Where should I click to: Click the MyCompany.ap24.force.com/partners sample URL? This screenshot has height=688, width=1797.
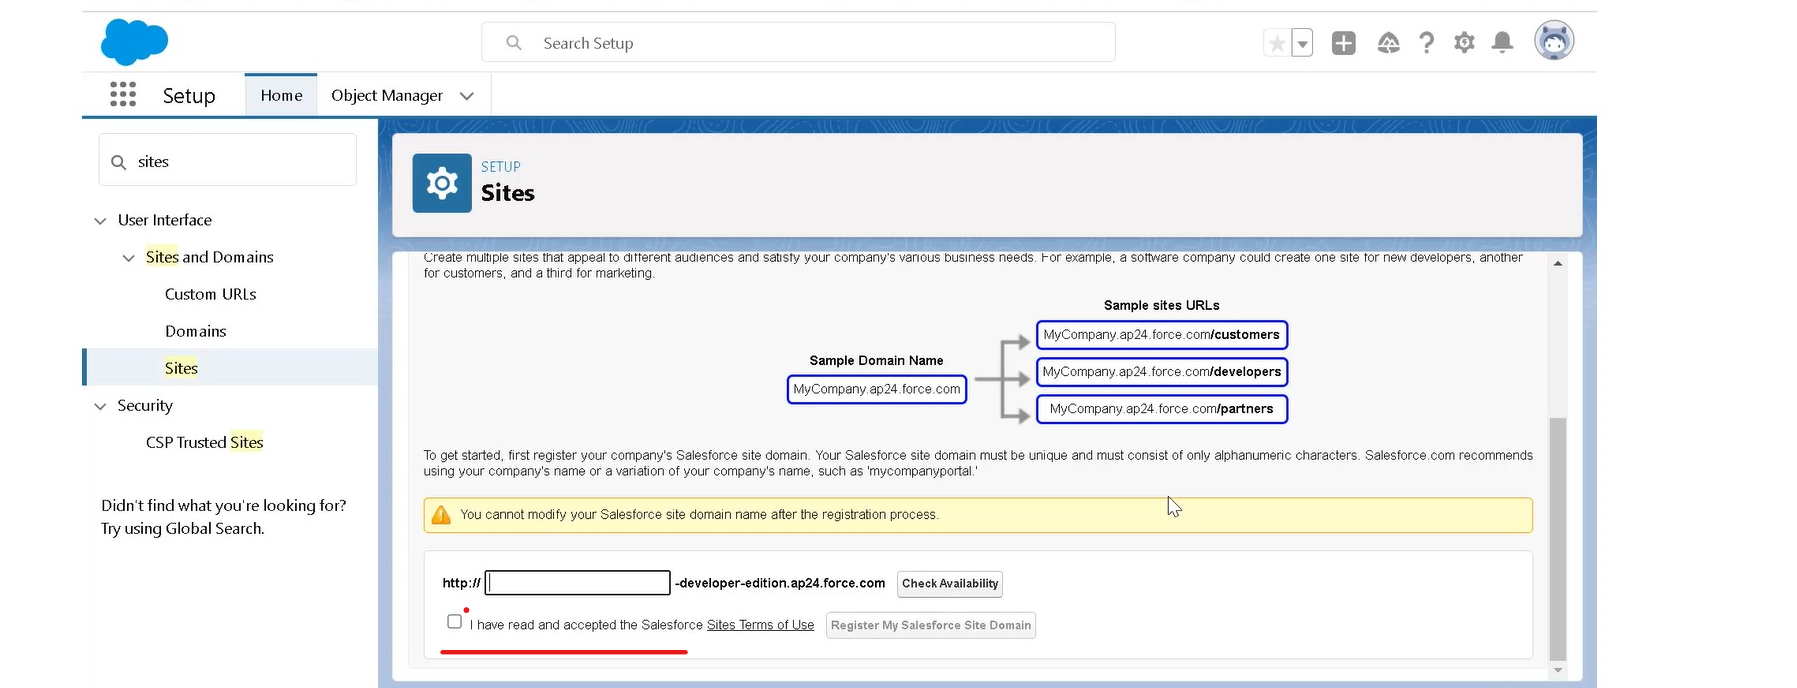[x=1162, y=409]
